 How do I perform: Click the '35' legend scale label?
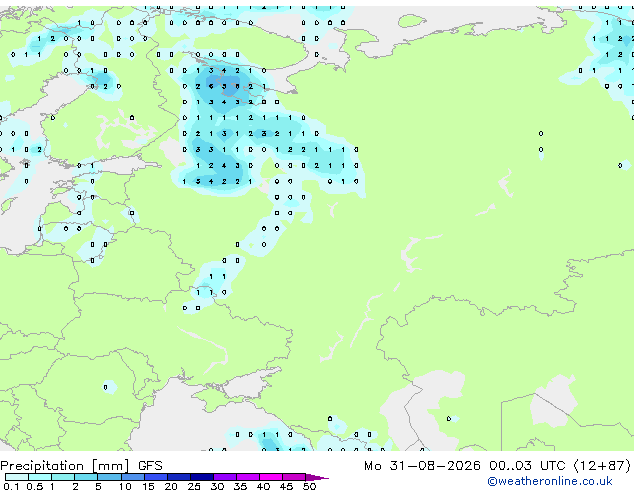240,486
